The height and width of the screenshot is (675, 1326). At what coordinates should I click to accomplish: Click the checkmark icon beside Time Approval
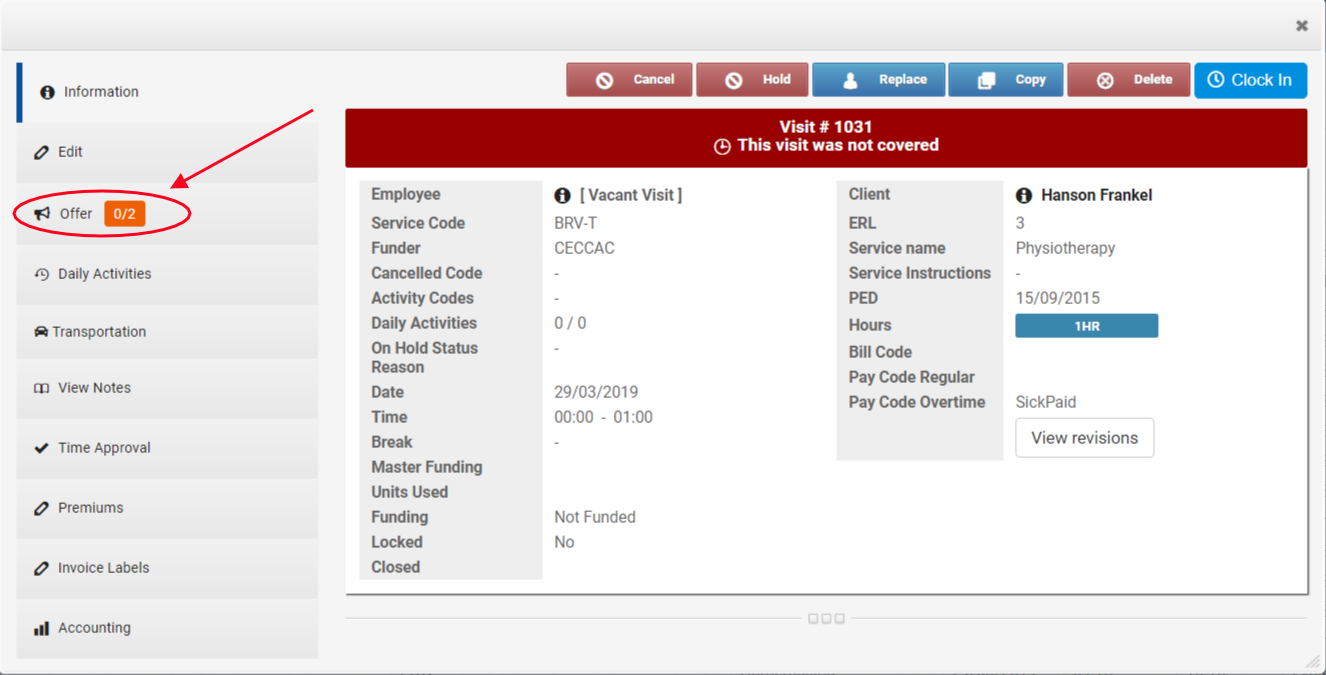pyautogui.click(x=41, y=448)
